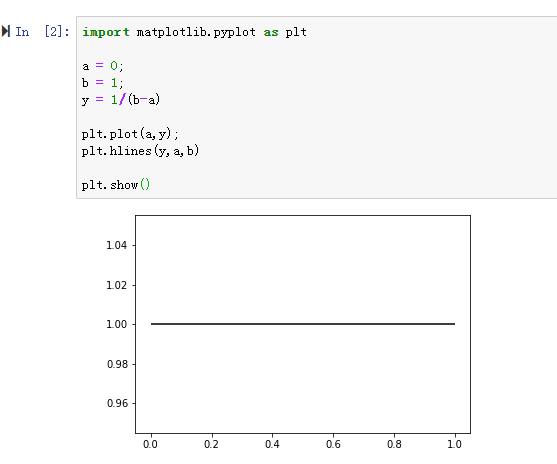Click the code line 'plt.show()'
Screen dimensions: 557x464
click(x=116, y=185)
